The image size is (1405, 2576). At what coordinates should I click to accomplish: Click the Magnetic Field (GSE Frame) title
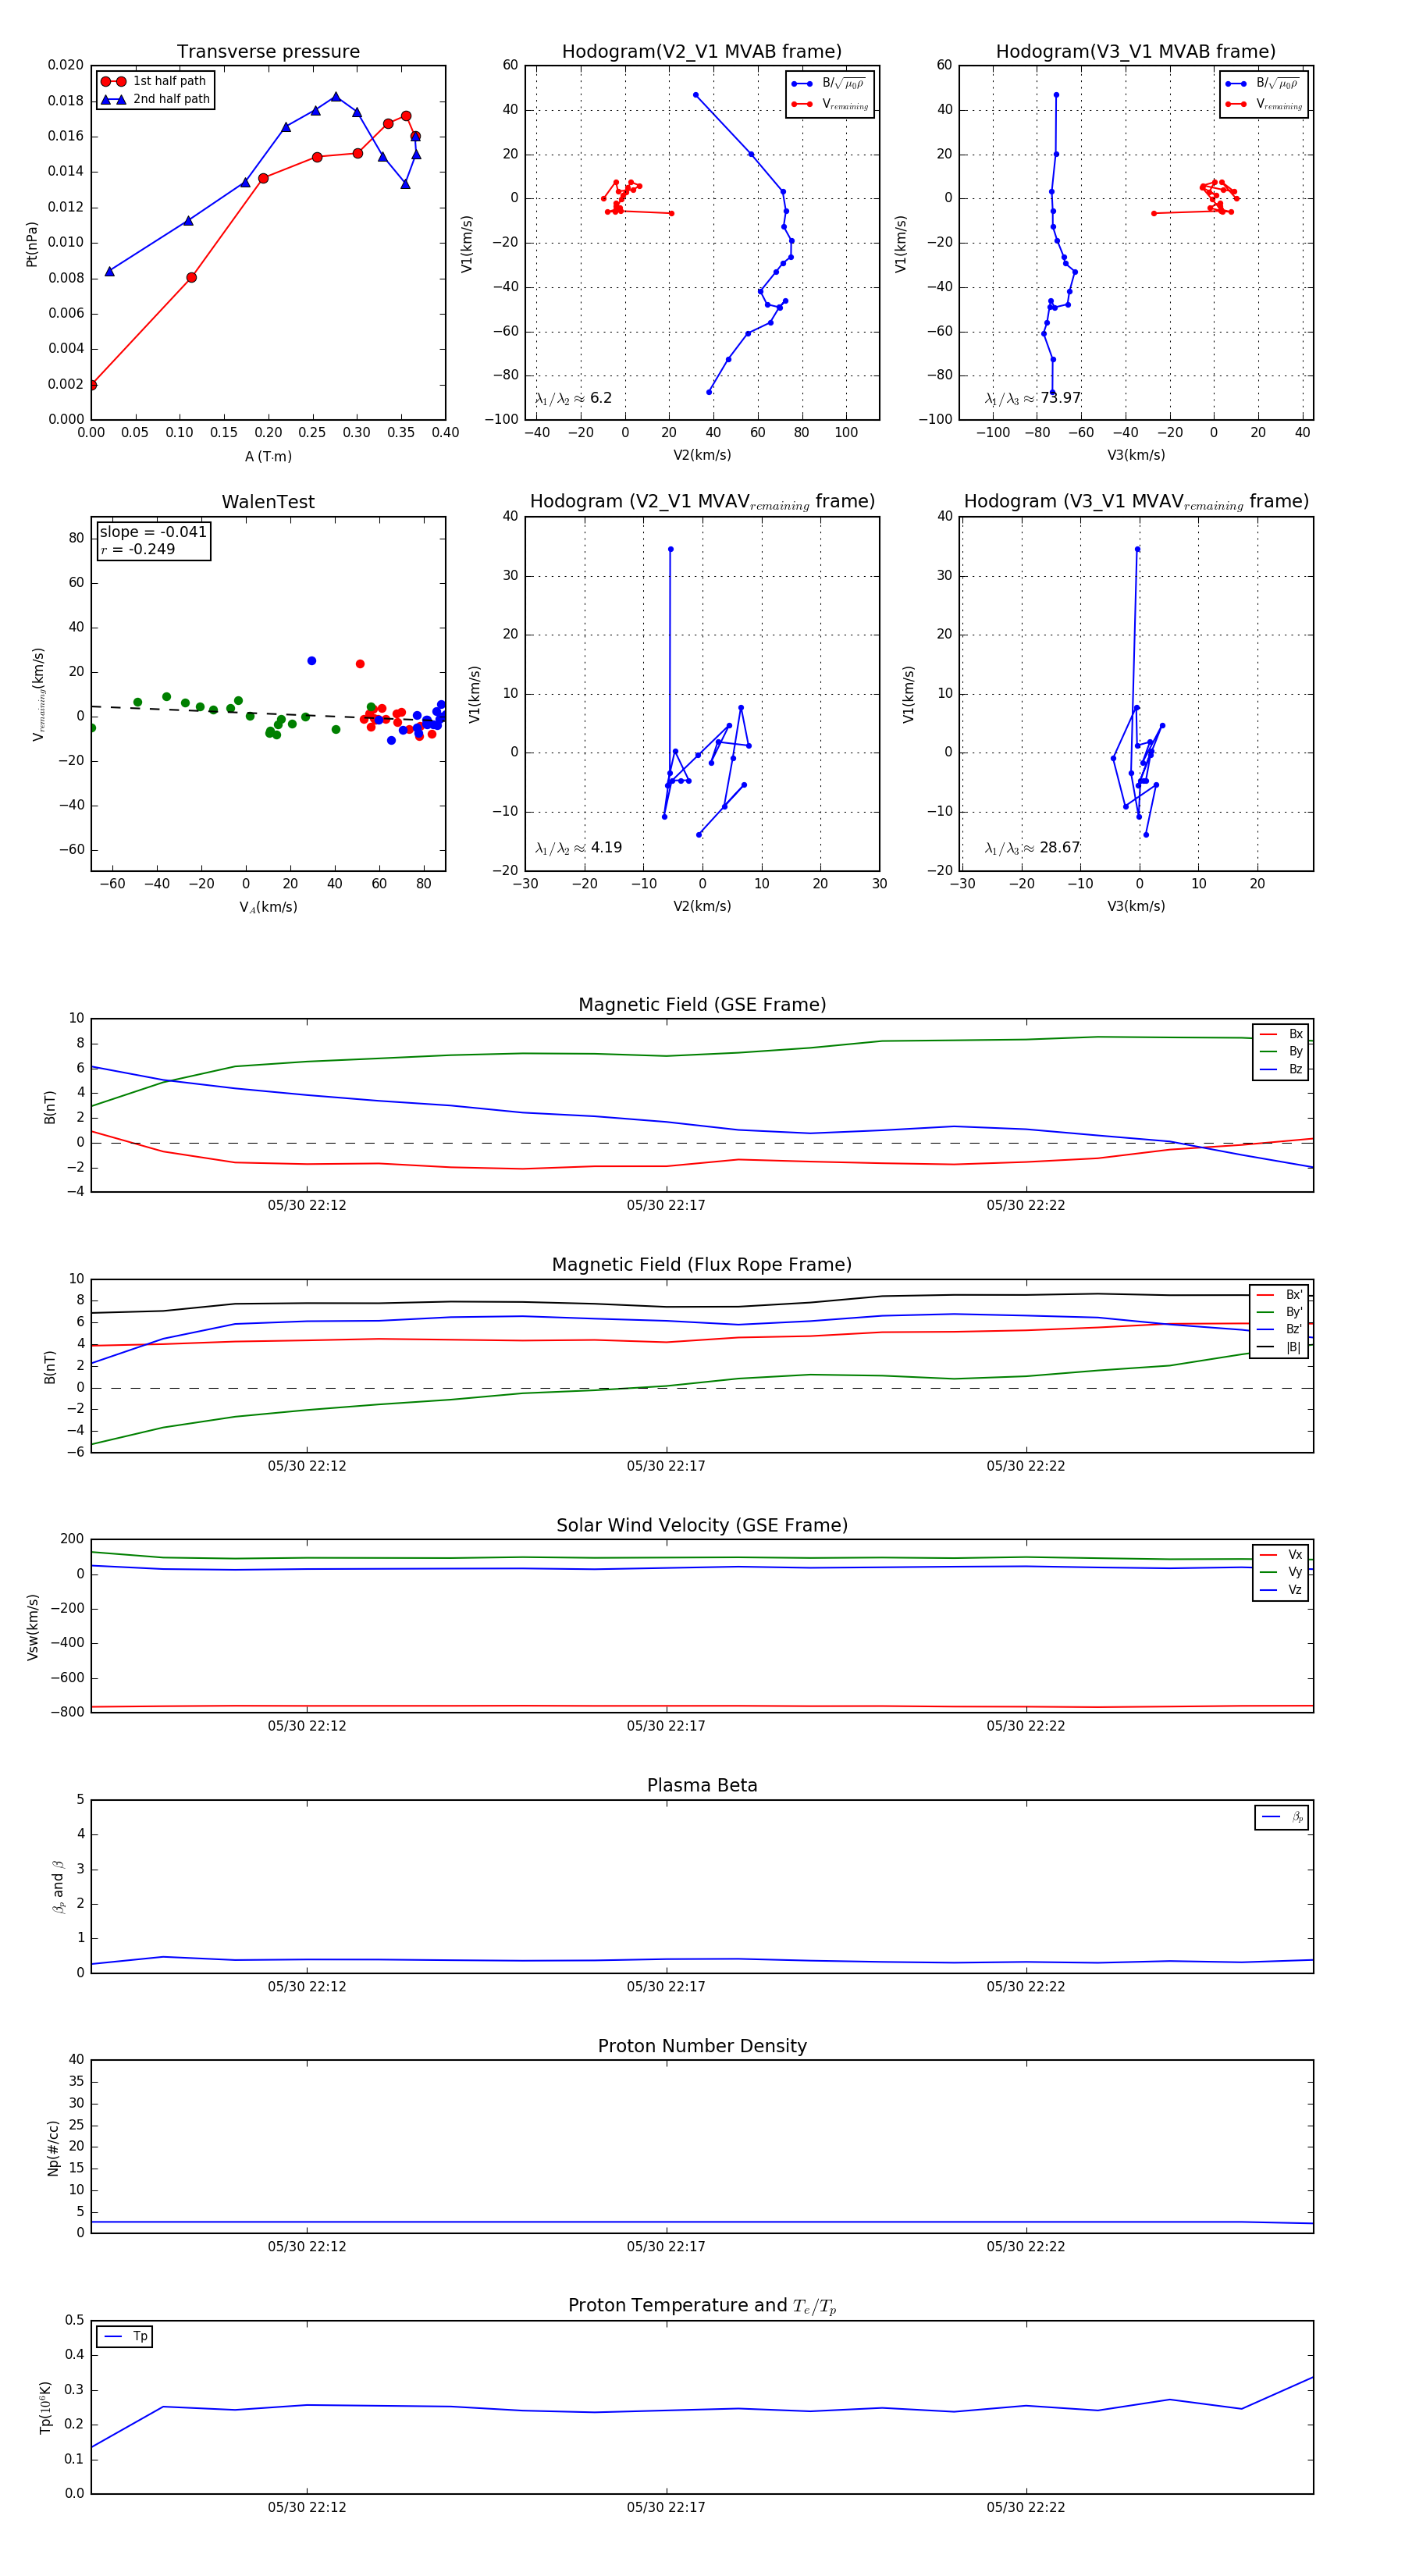pos(702,1005)
